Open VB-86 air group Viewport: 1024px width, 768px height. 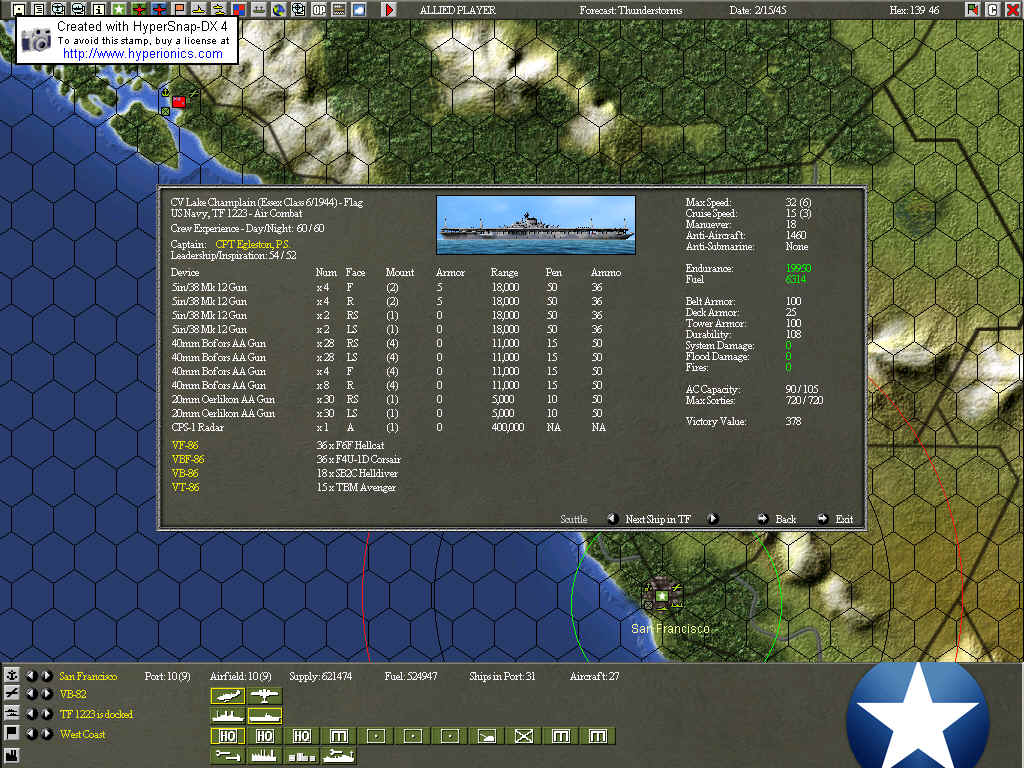point(185,473)
